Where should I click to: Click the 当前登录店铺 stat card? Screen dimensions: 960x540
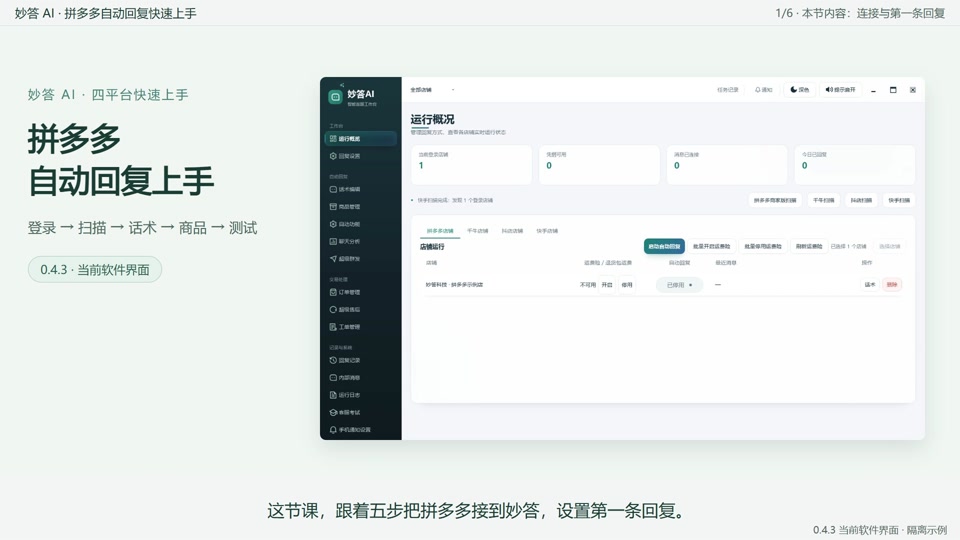471,165
